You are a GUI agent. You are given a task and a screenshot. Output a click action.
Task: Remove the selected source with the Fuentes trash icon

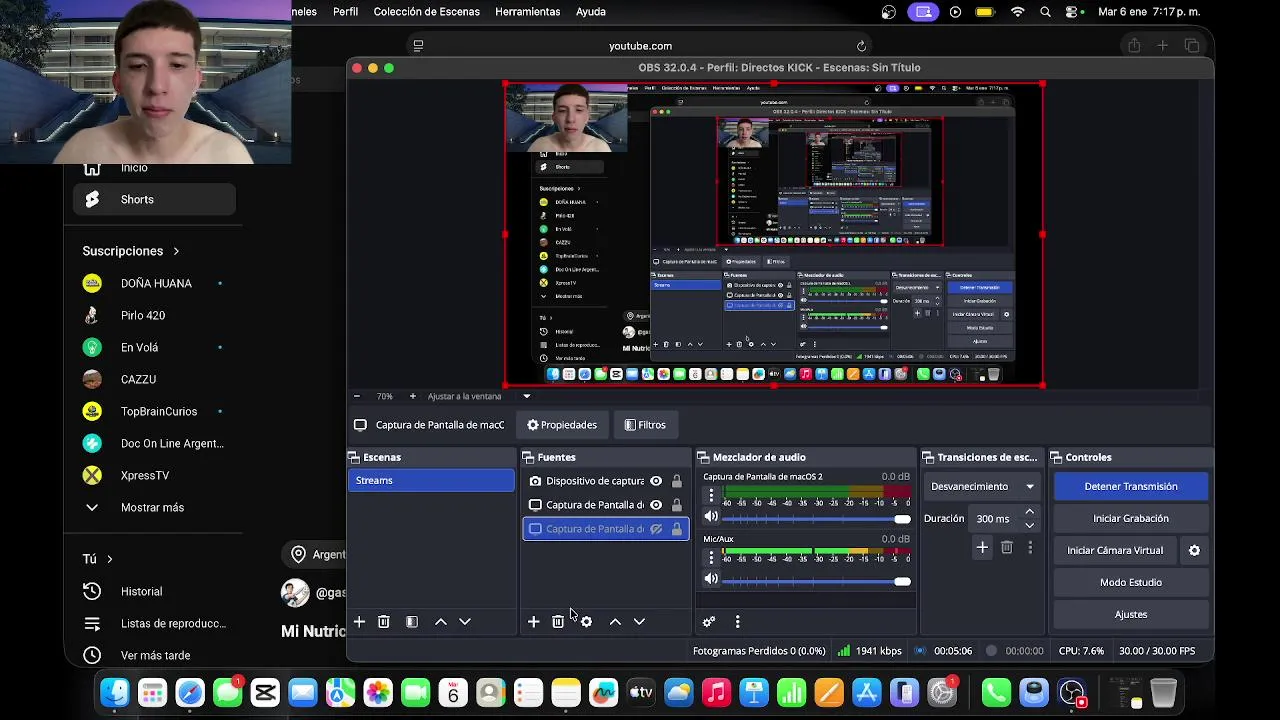(x=558, y=622)
